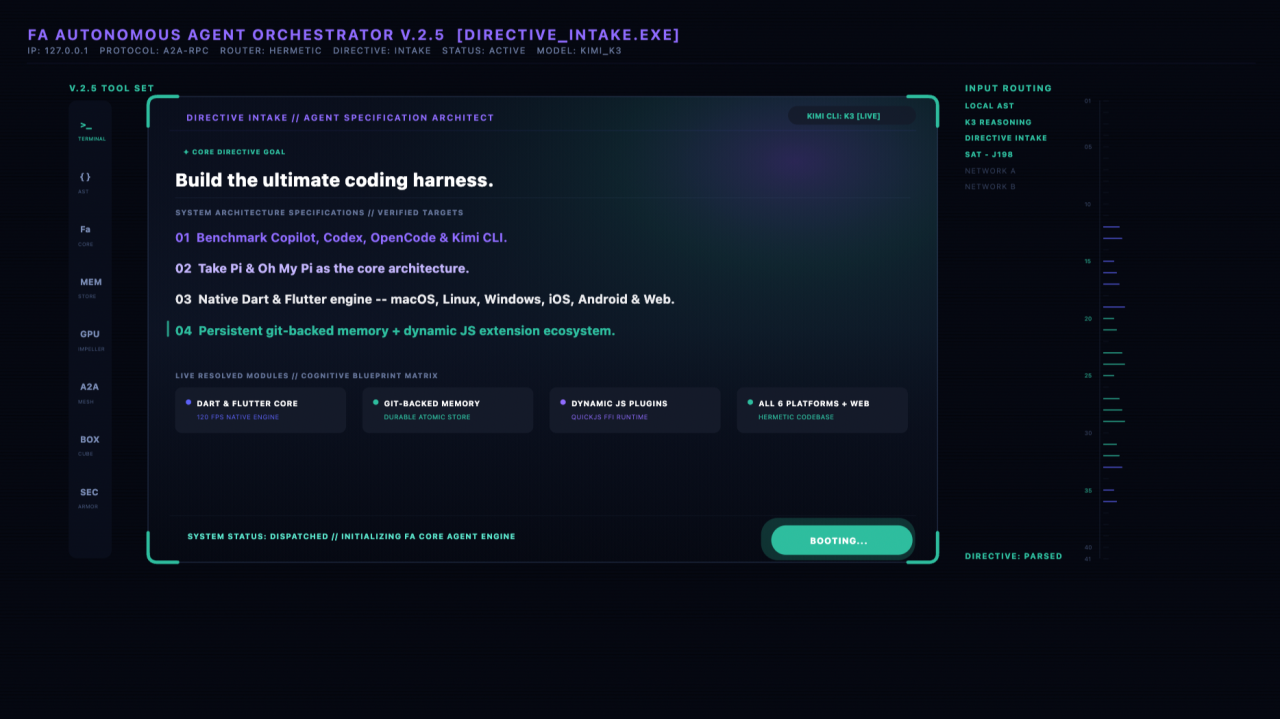Click the HERMETIC CODEBASE subtitle

coord(796,417)
